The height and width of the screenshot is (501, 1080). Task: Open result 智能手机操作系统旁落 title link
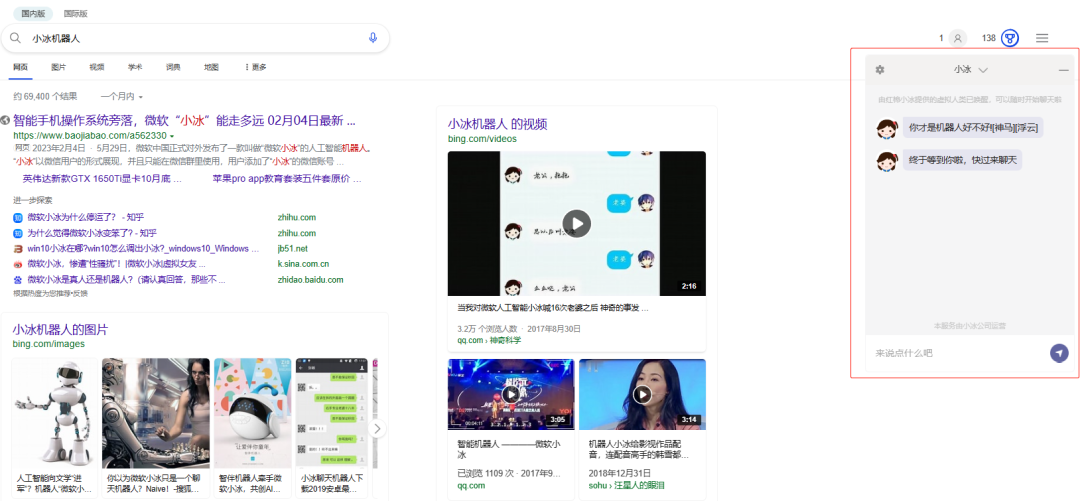pyautogui.click(x=185, y=121)
